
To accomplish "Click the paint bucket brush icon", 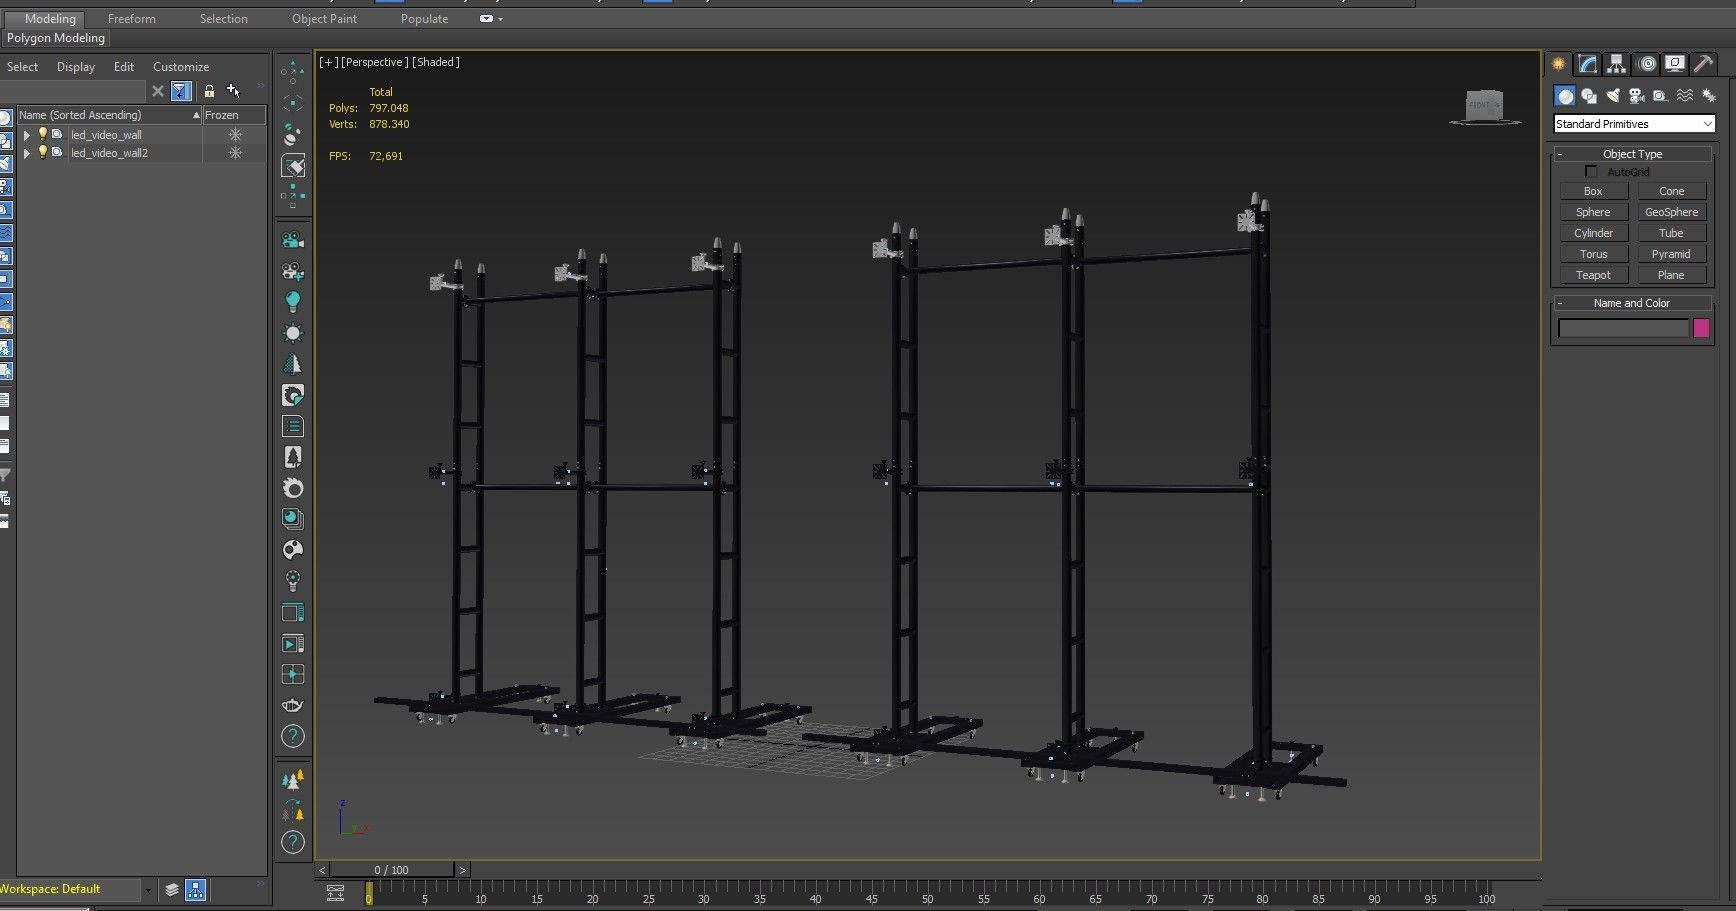I will pyautogui.click(x=293, y=166).
